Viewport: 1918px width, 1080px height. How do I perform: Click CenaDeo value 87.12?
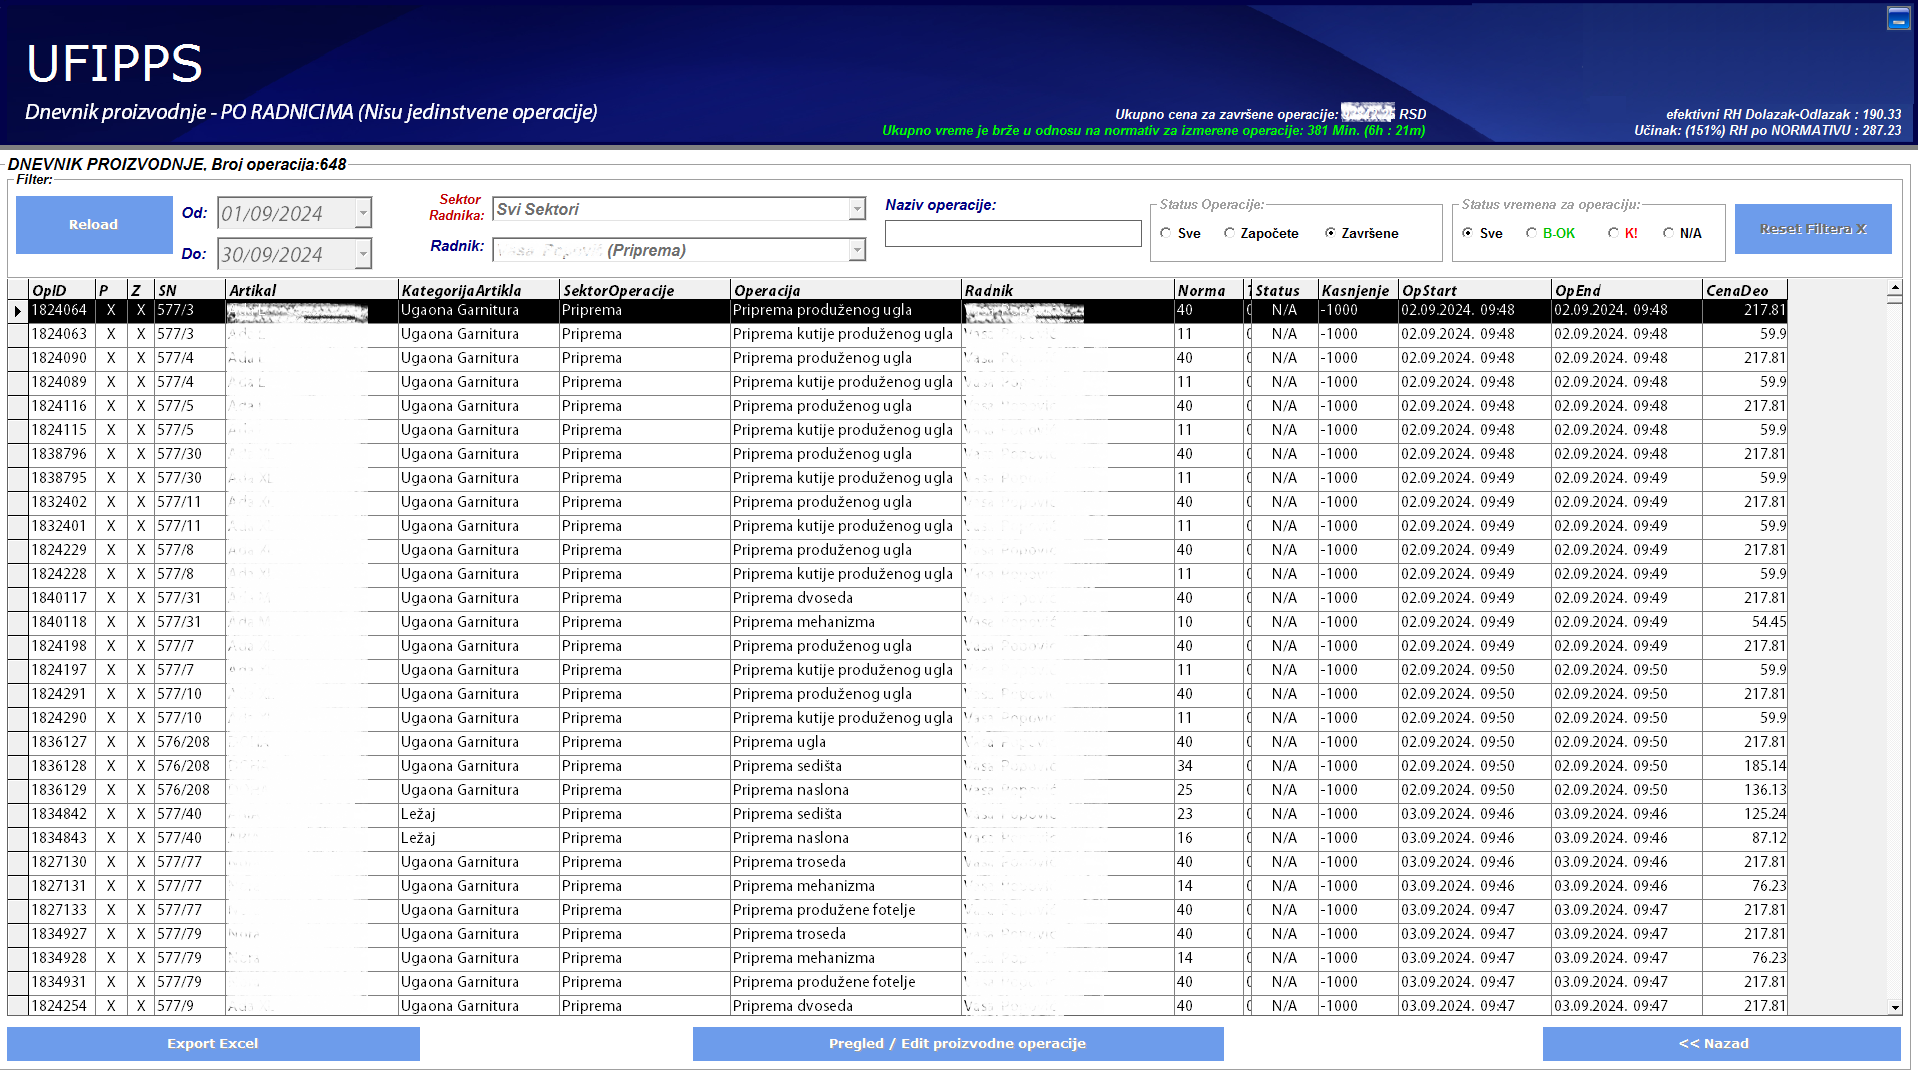click(x=1744, y=838)
